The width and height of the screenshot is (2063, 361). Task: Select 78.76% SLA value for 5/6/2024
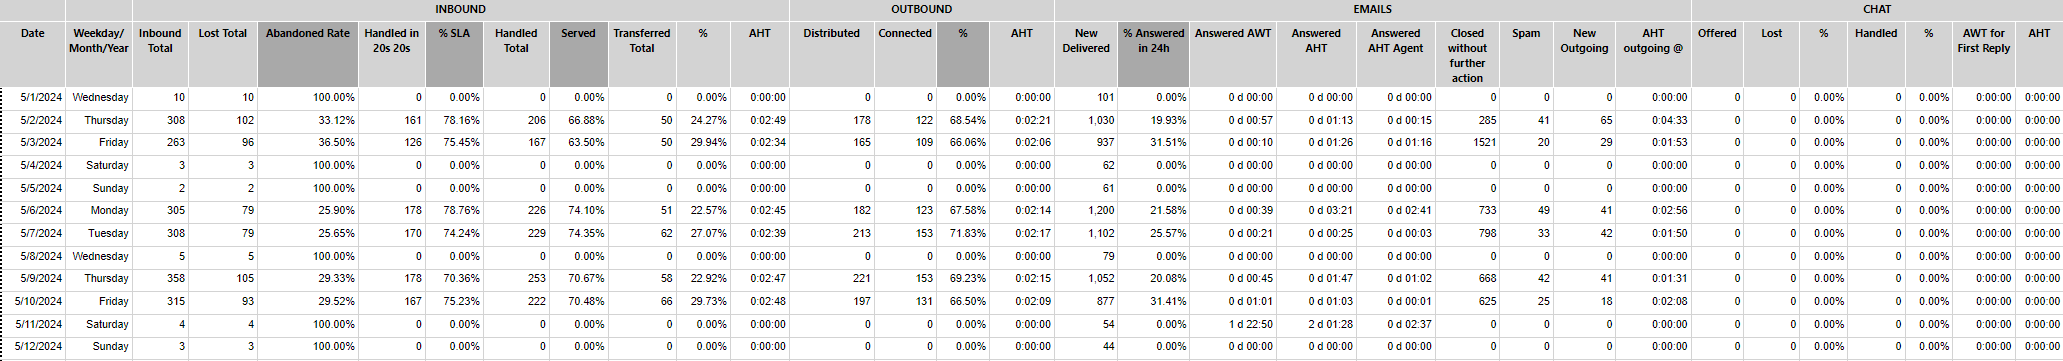click(x=454, y=211)
